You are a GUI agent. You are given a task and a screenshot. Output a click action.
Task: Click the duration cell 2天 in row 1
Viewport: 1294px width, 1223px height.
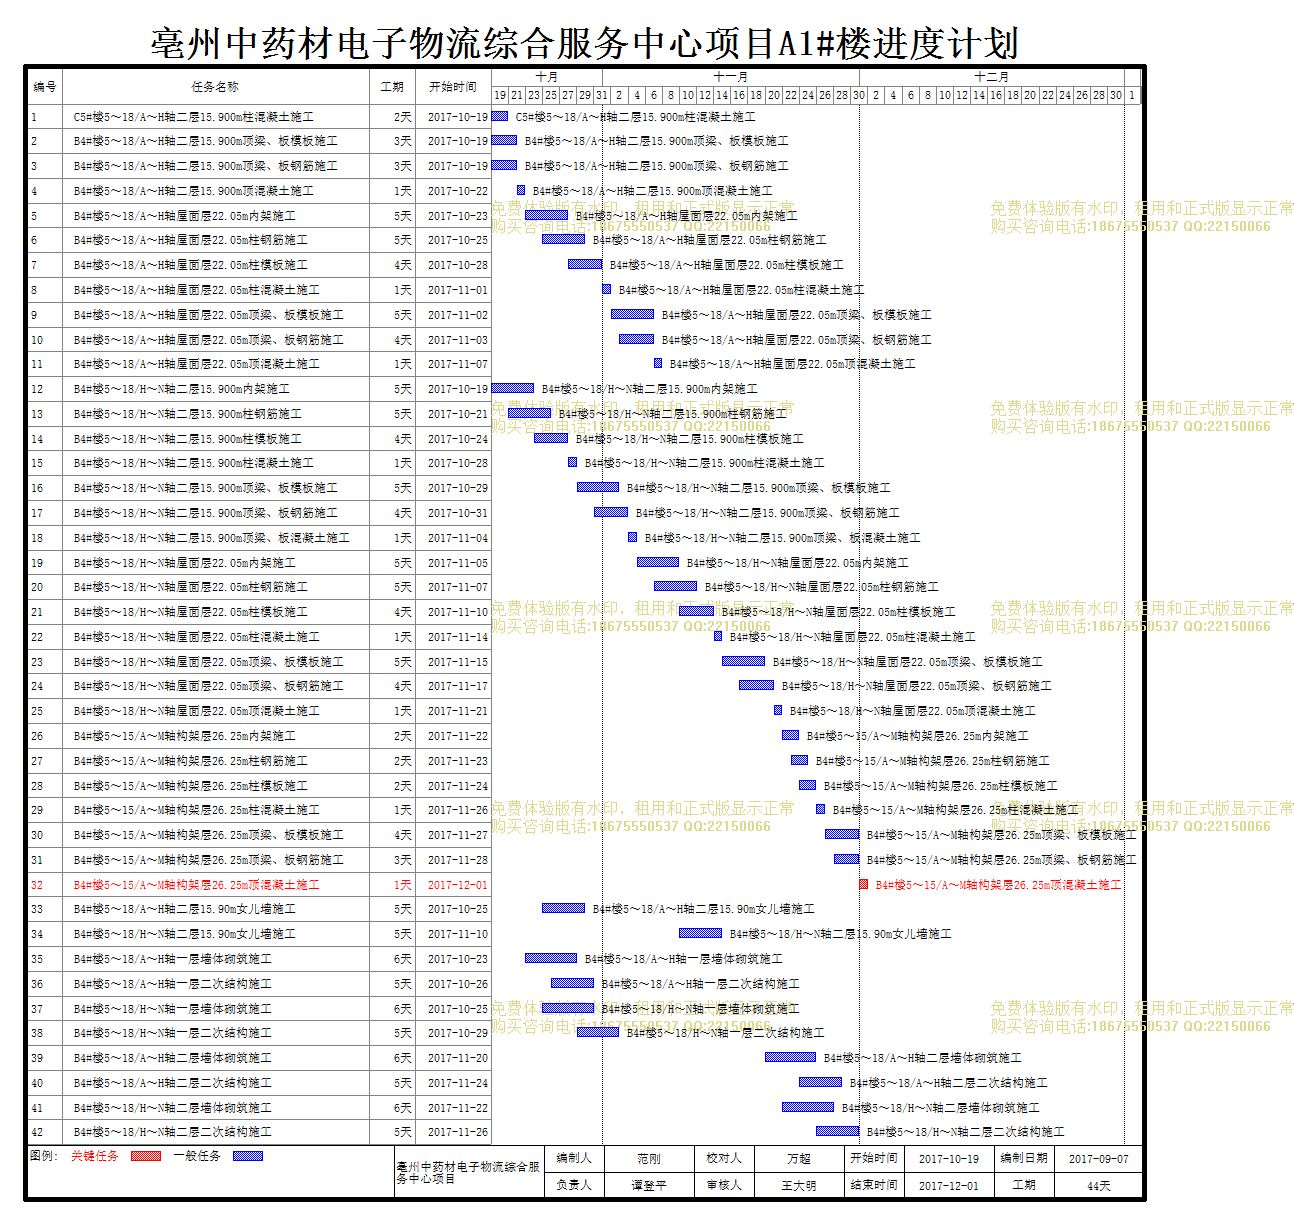(x=393, y=117)
